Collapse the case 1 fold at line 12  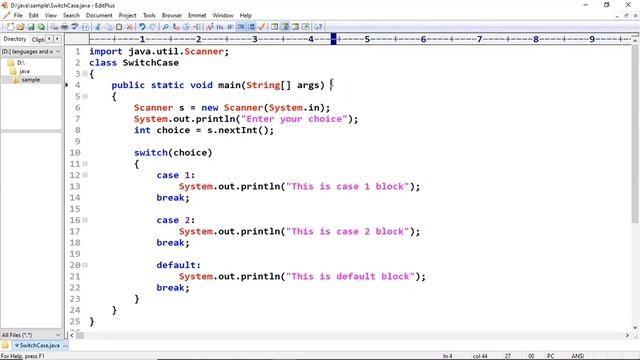tap(85, 175)
